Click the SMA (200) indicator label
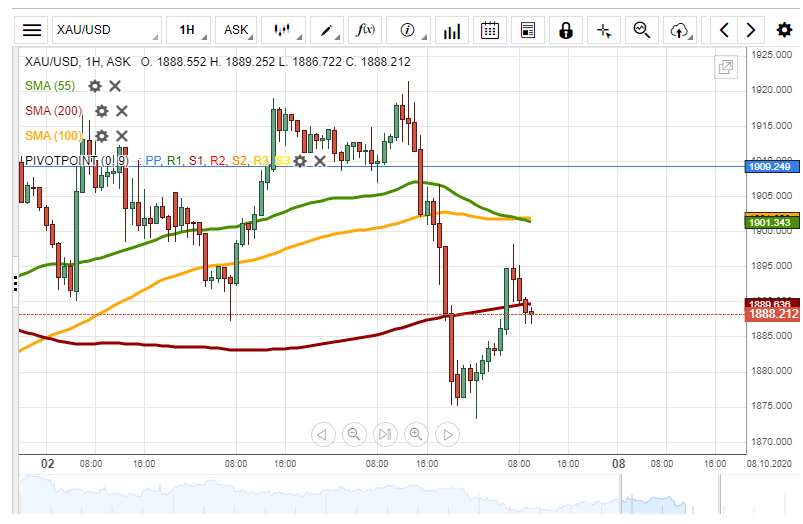The height and width of the screenshot is (524, 803). (x=54, y=111)
